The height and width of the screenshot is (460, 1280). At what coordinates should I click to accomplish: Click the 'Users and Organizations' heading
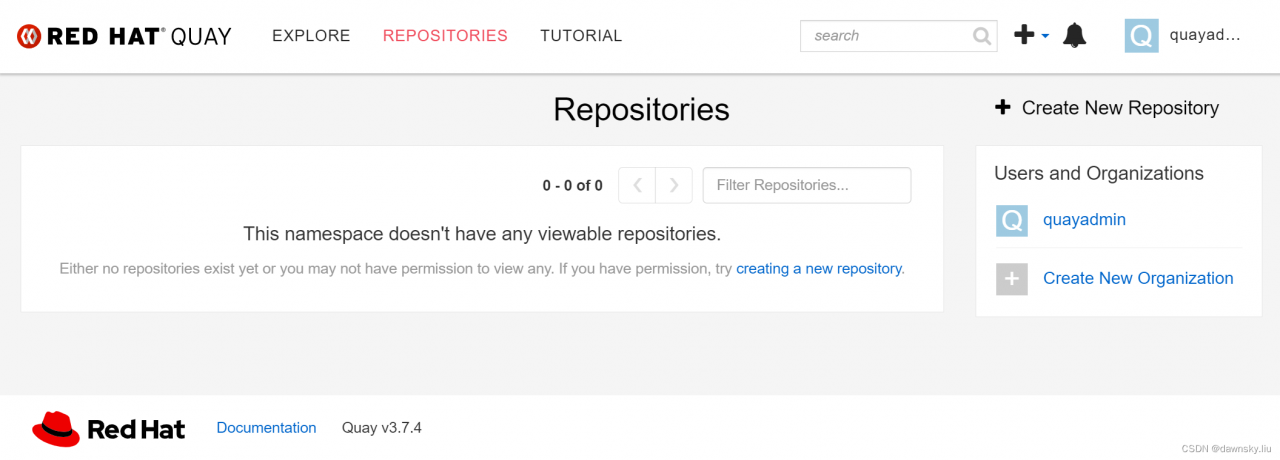coord(1099,173)
